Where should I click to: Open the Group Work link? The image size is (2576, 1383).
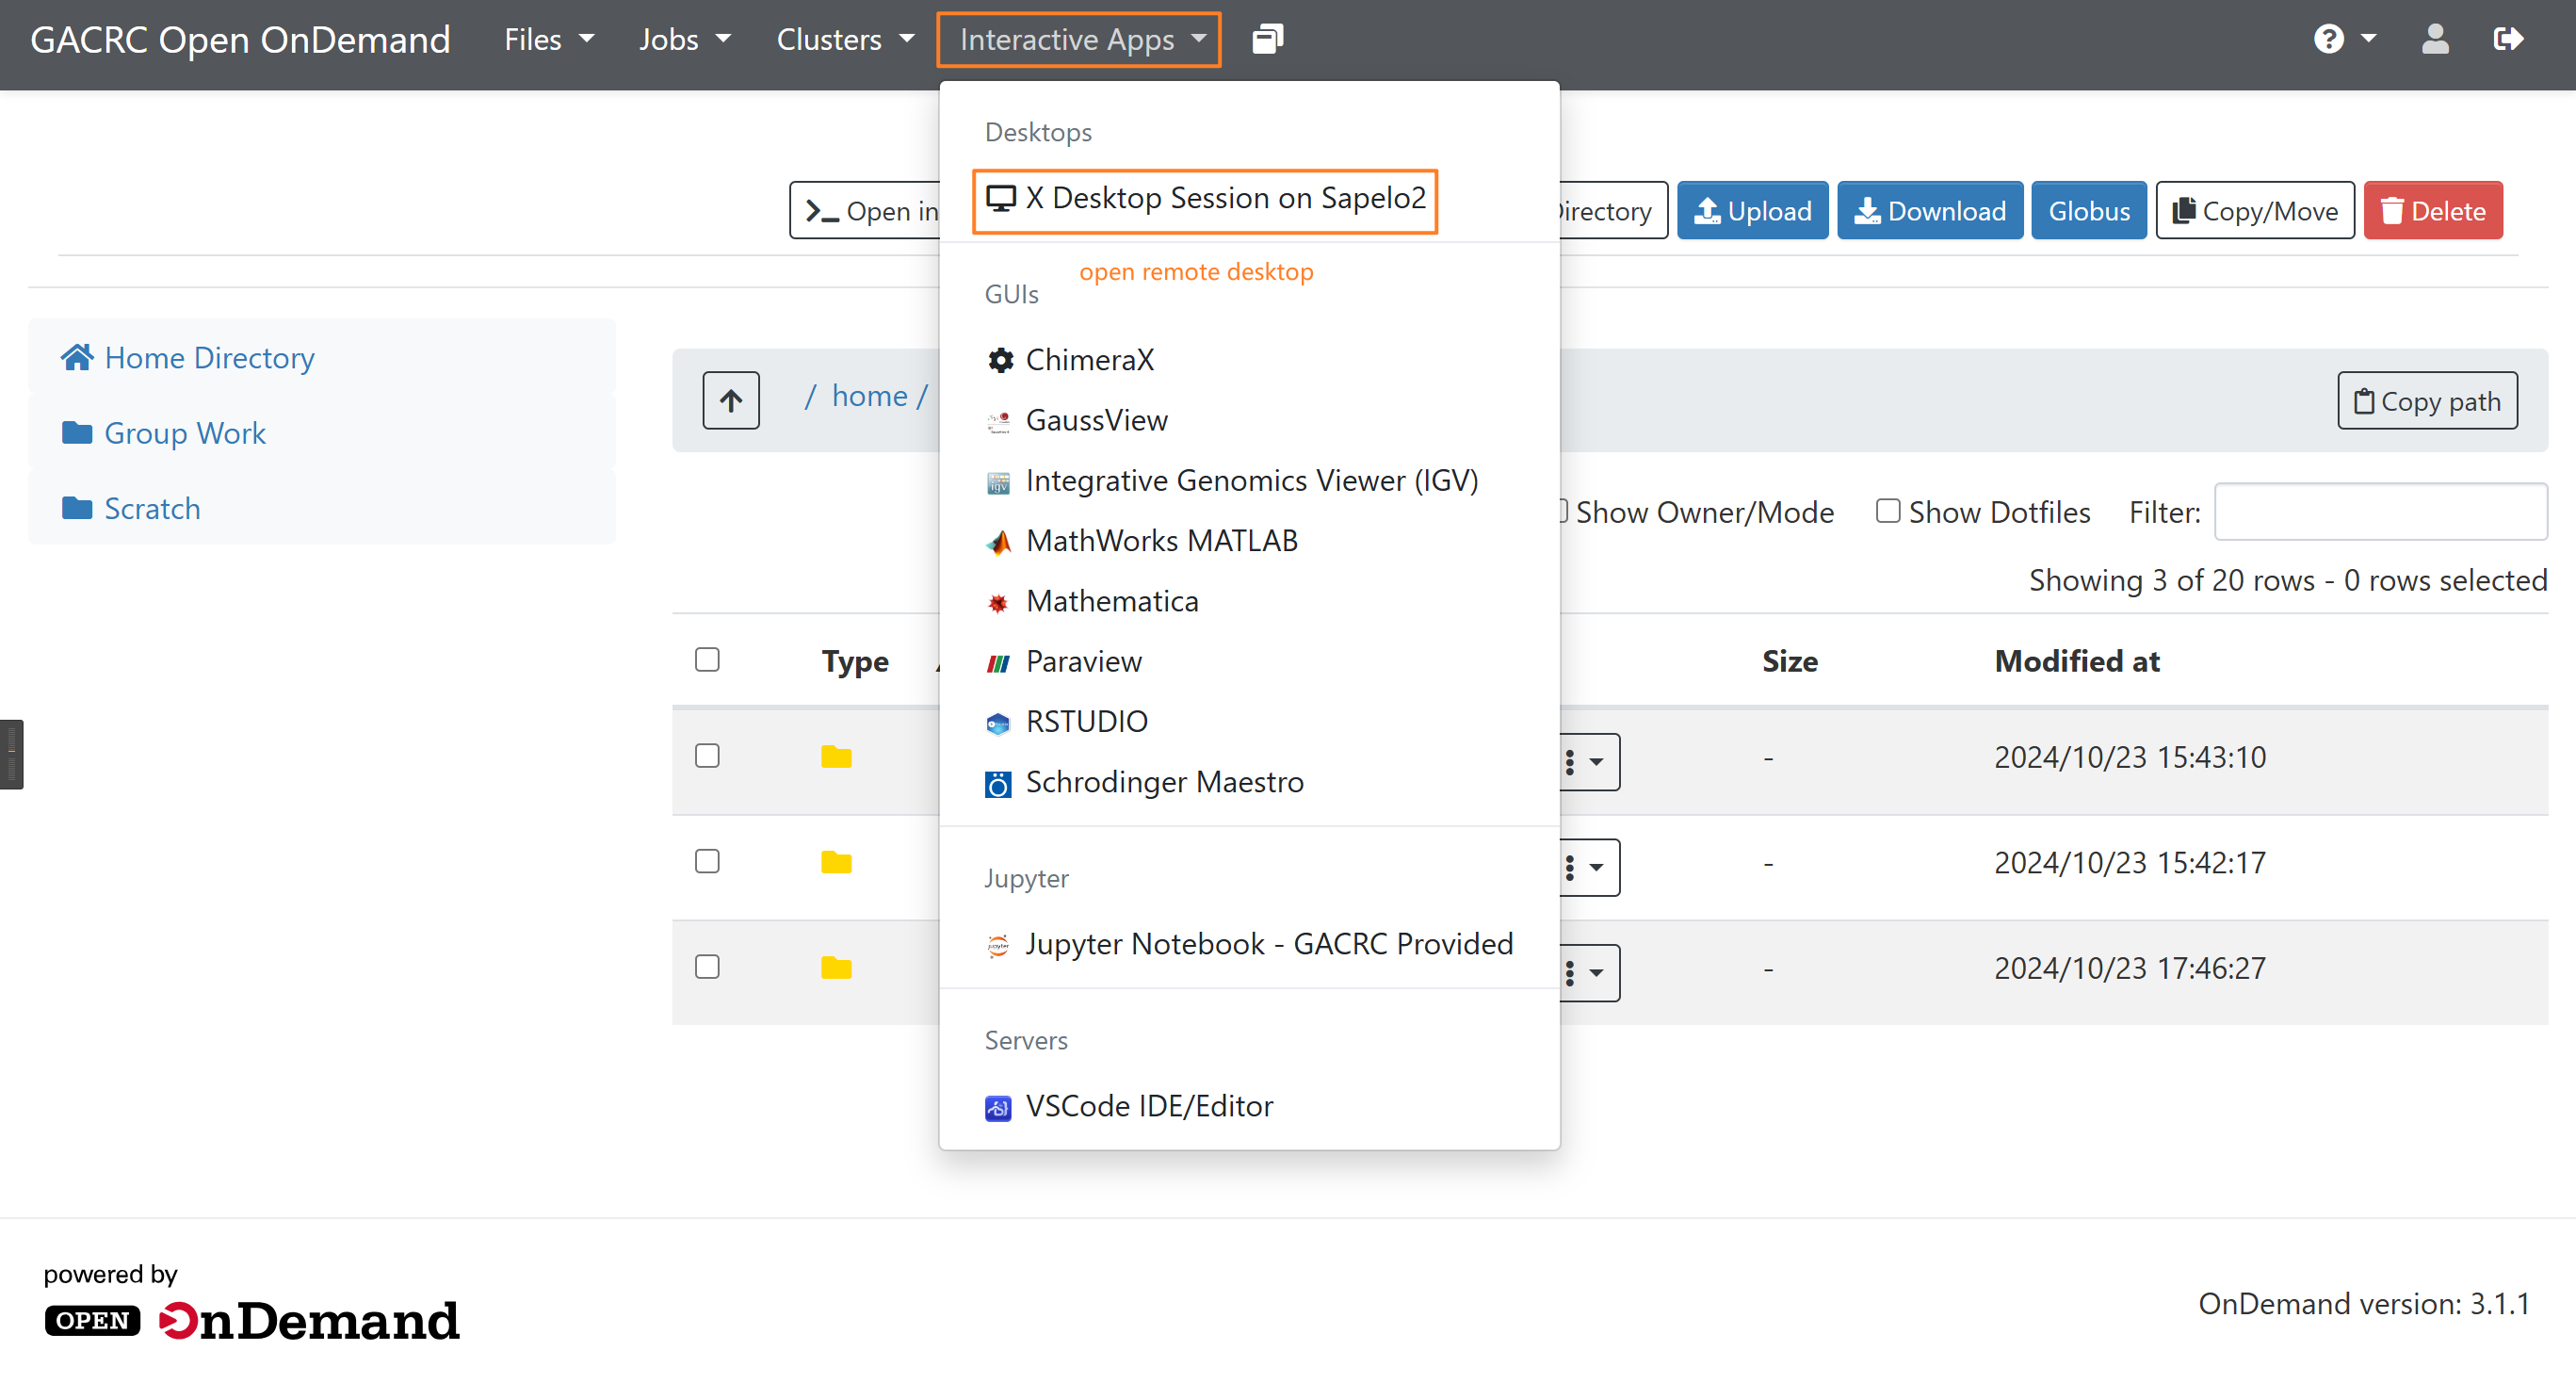(x=185, y=433)
